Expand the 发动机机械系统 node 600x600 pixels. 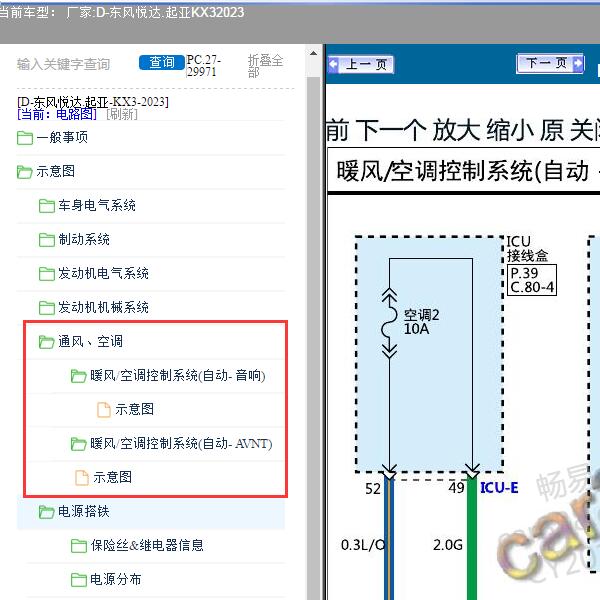coord(103,307)
